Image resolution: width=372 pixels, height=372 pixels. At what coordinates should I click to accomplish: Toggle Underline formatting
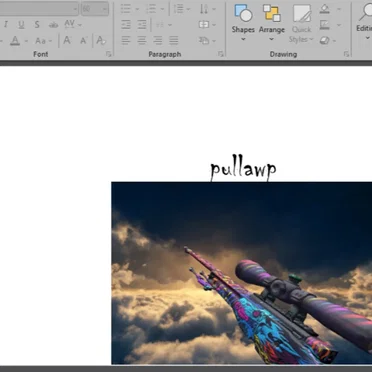pyautogui.click(x=21, y=24)
